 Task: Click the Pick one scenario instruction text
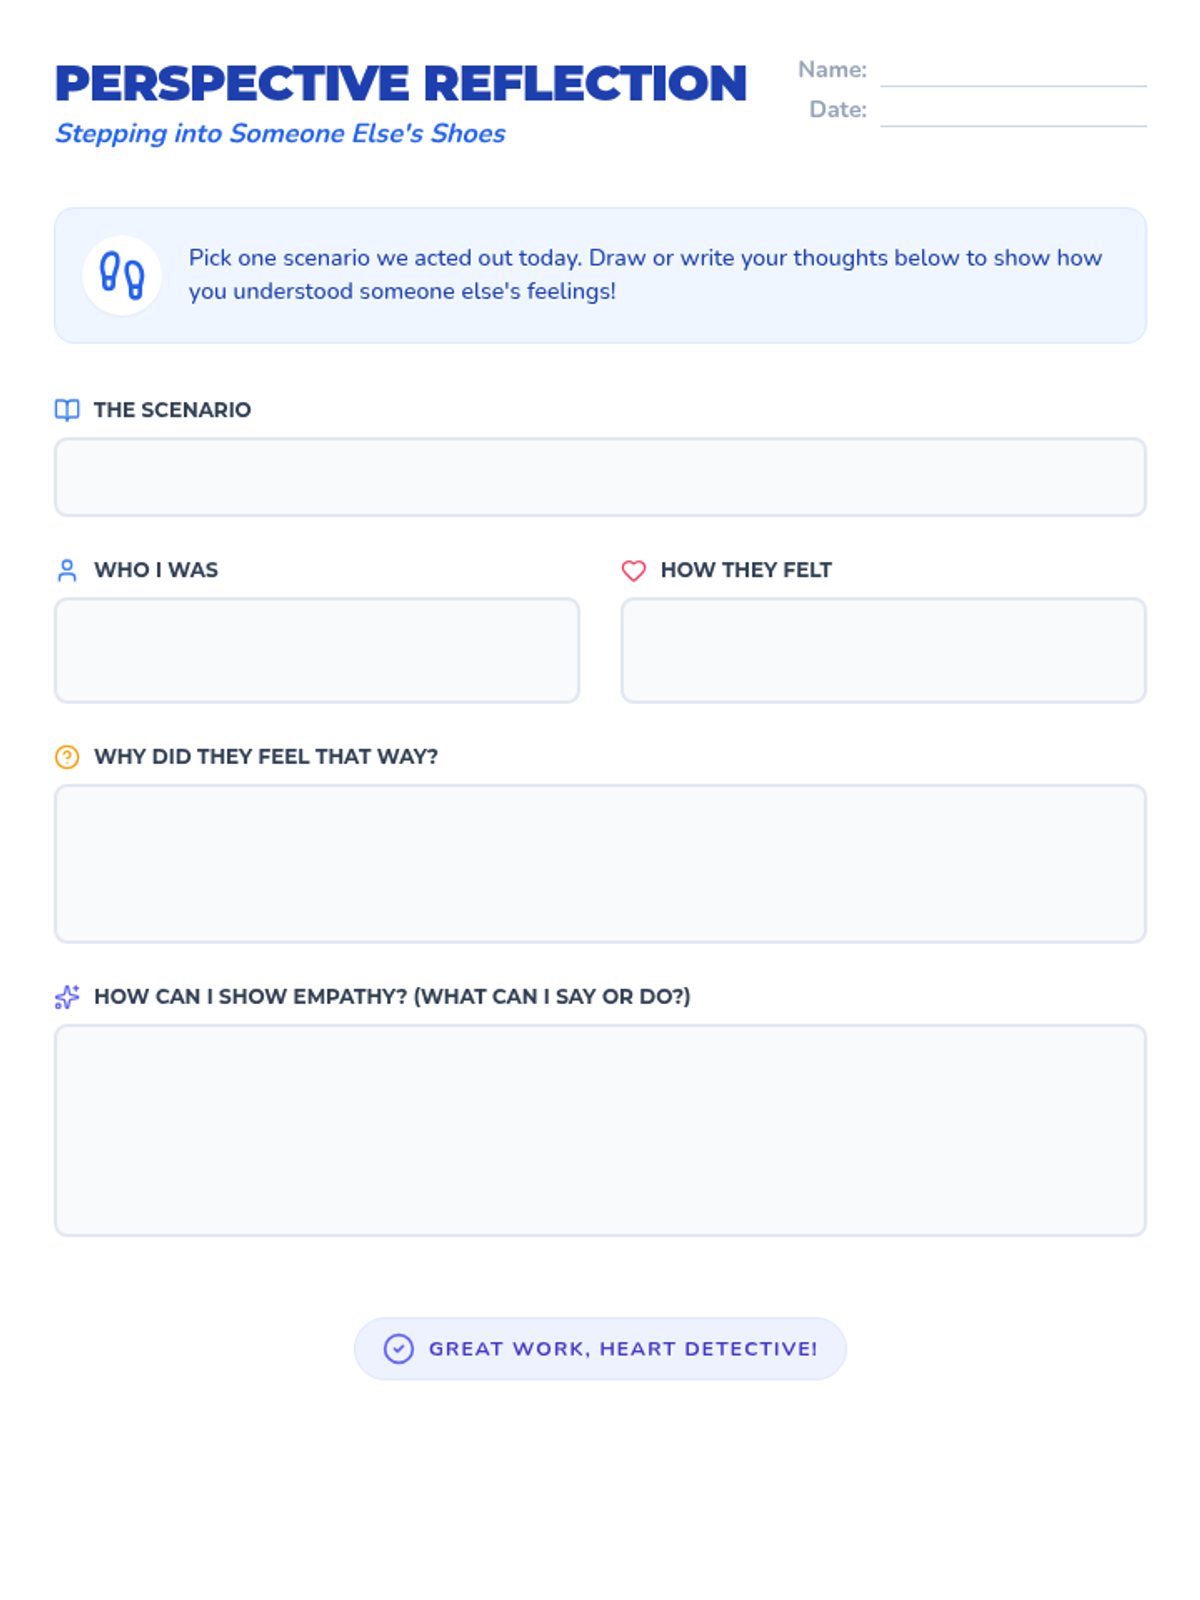point(645,274)
